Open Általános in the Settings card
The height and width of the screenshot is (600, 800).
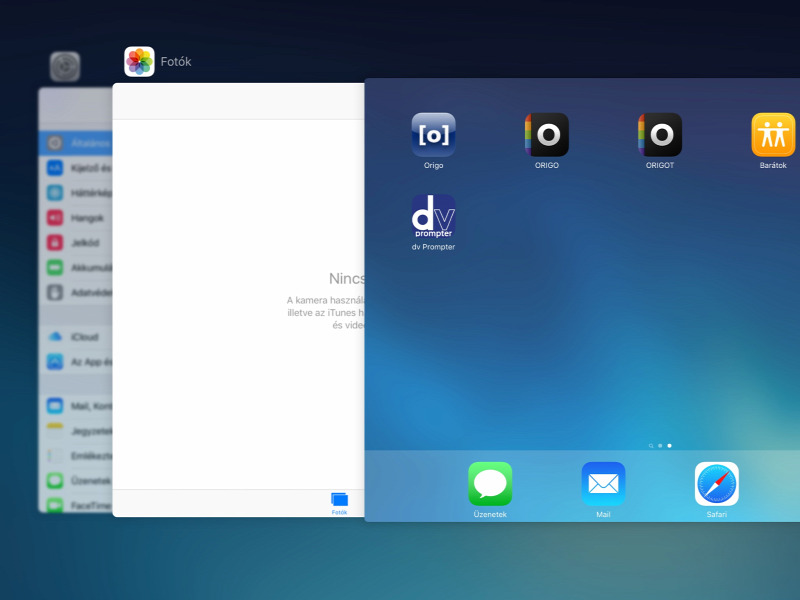[76, 143]
